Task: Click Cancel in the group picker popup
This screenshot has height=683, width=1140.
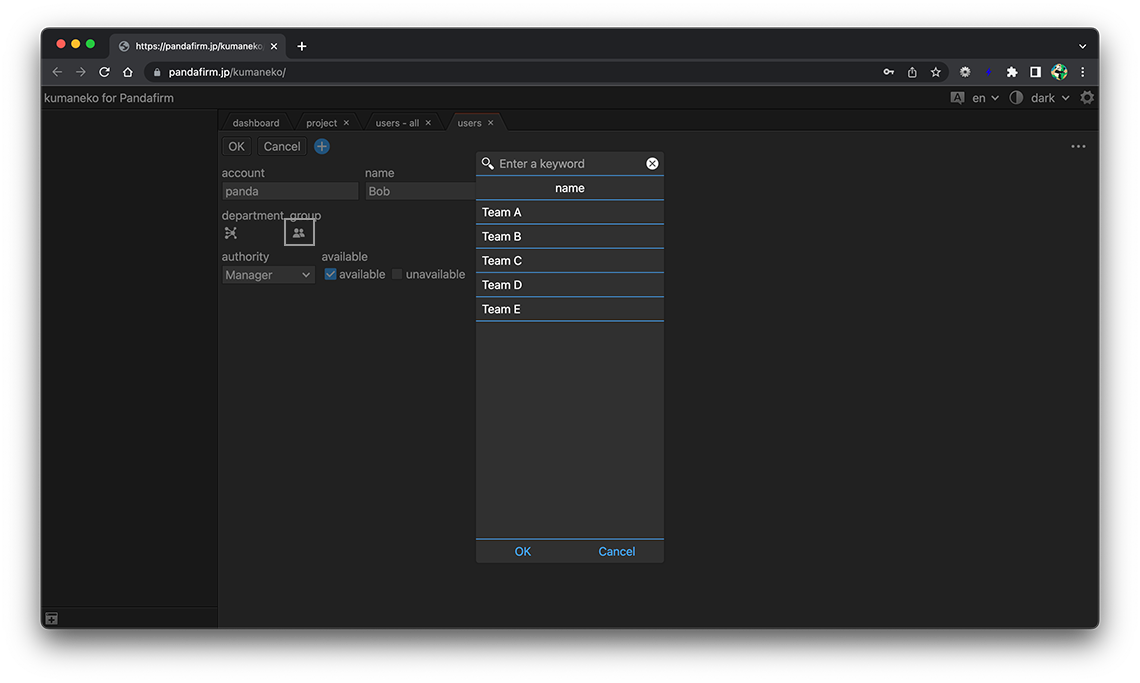Action: (x=617, y=552)
